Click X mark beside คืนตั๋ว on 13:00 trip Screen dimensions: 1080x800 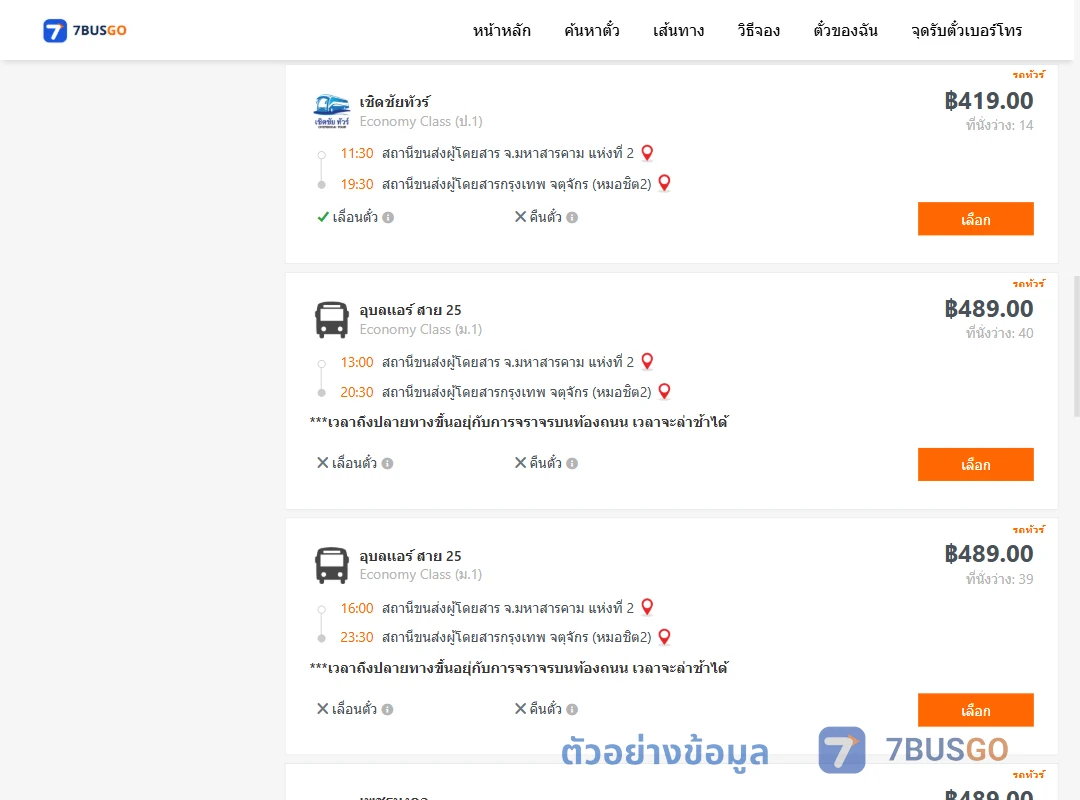tap(521, 463)
